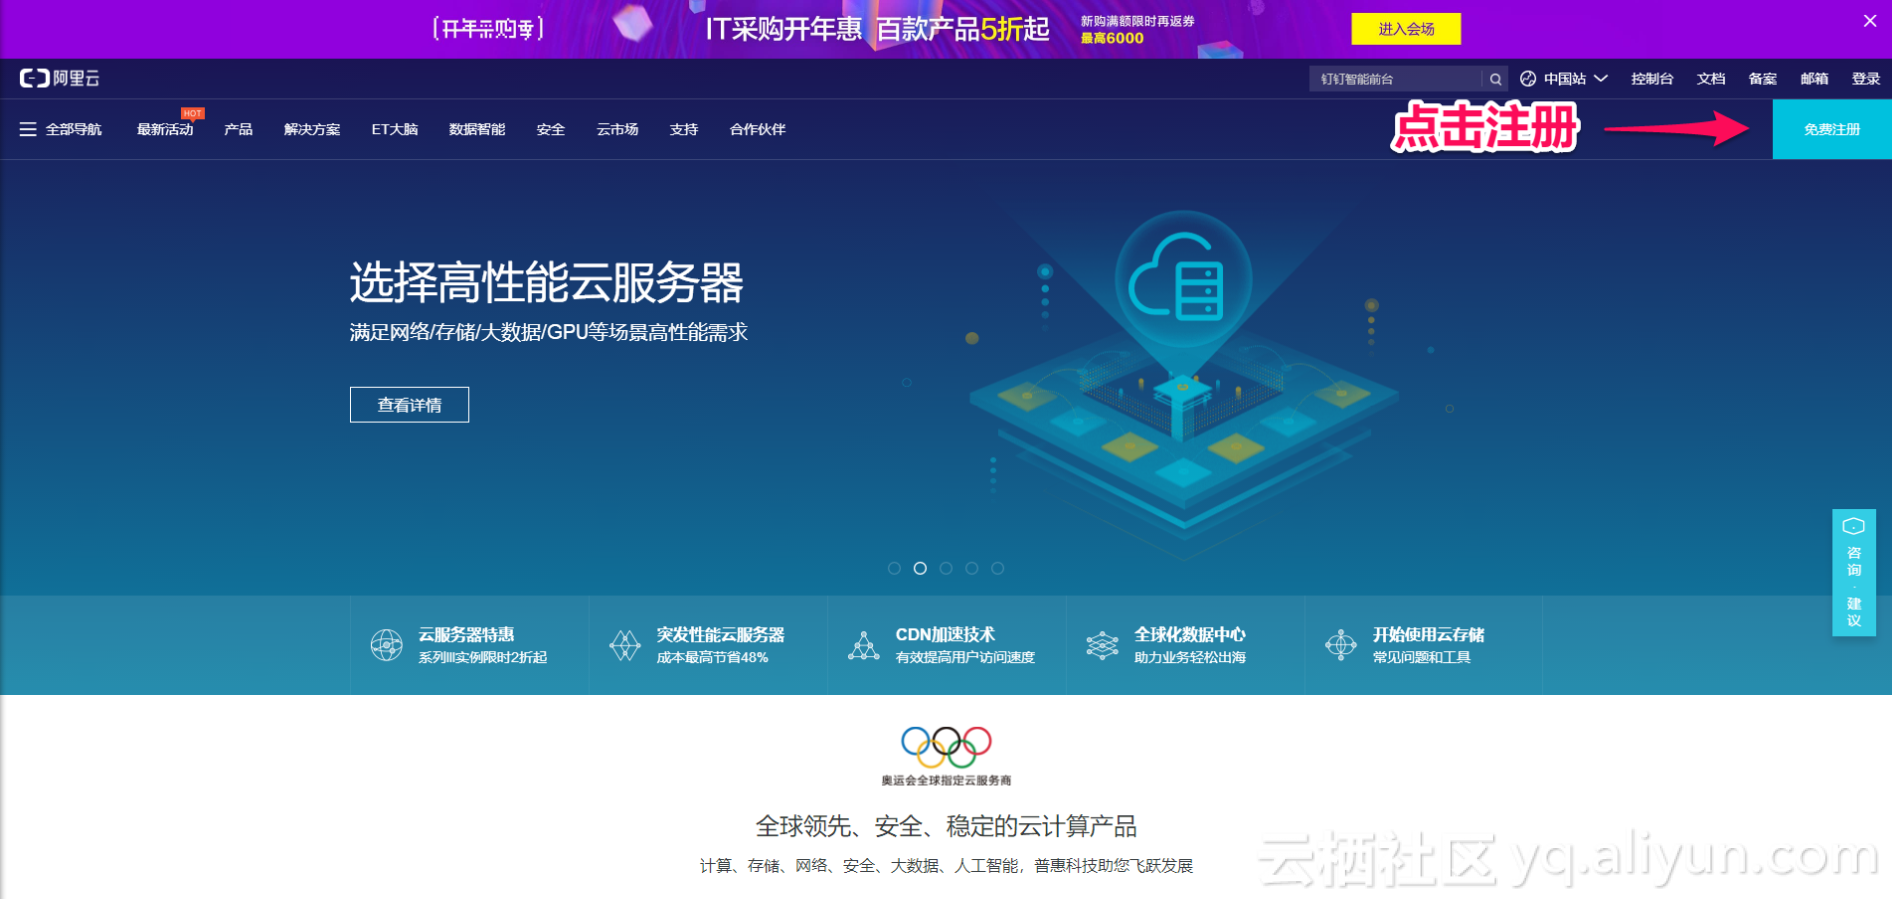Click the 云服务器特惠 heading text

click(466, 635)
